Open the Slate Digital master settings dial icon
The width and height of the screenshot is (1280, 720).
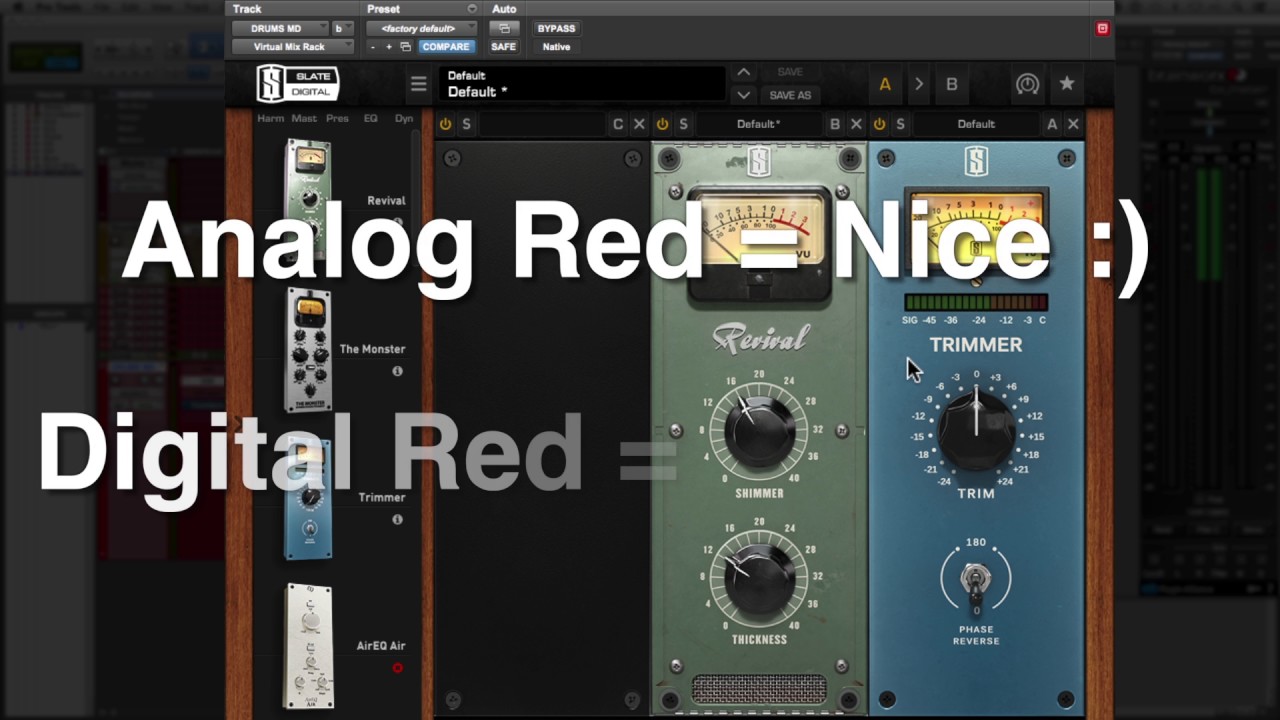(1027, 84)
